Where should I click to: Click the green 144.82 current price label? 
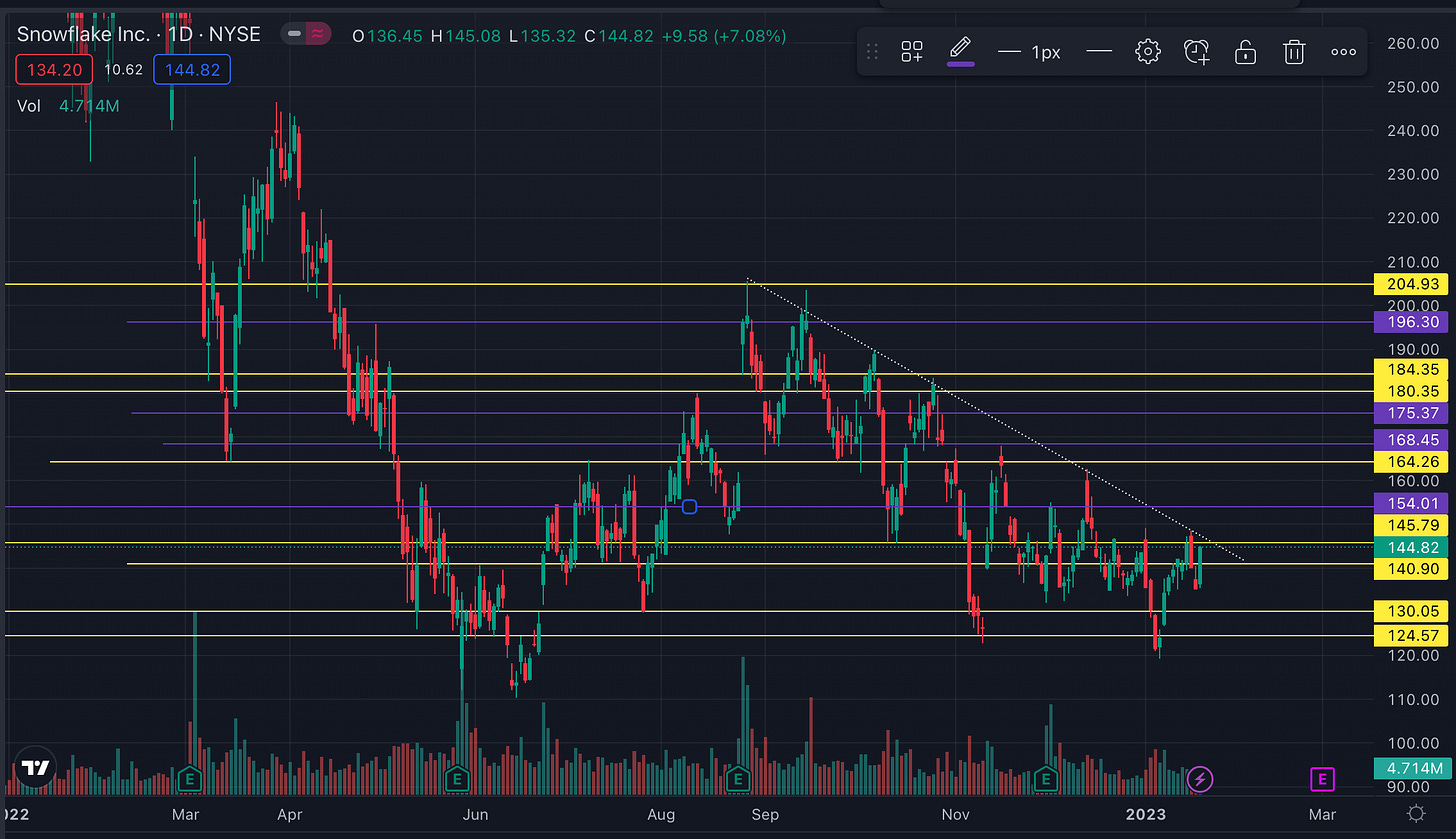coord(1412,547)
